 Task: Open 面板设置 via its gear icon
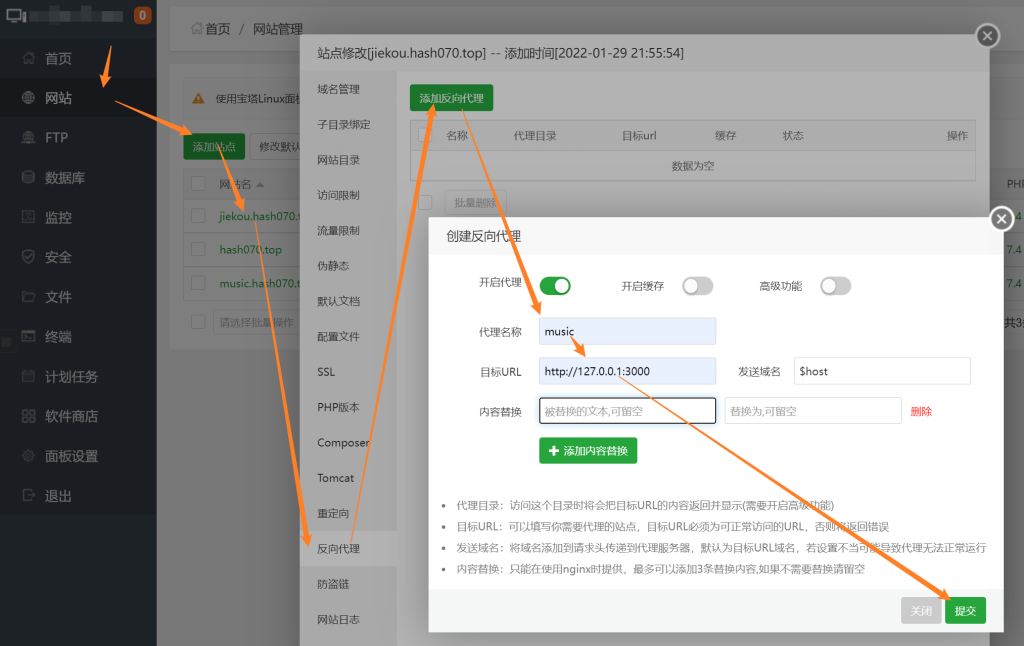[x=28, y=456]
